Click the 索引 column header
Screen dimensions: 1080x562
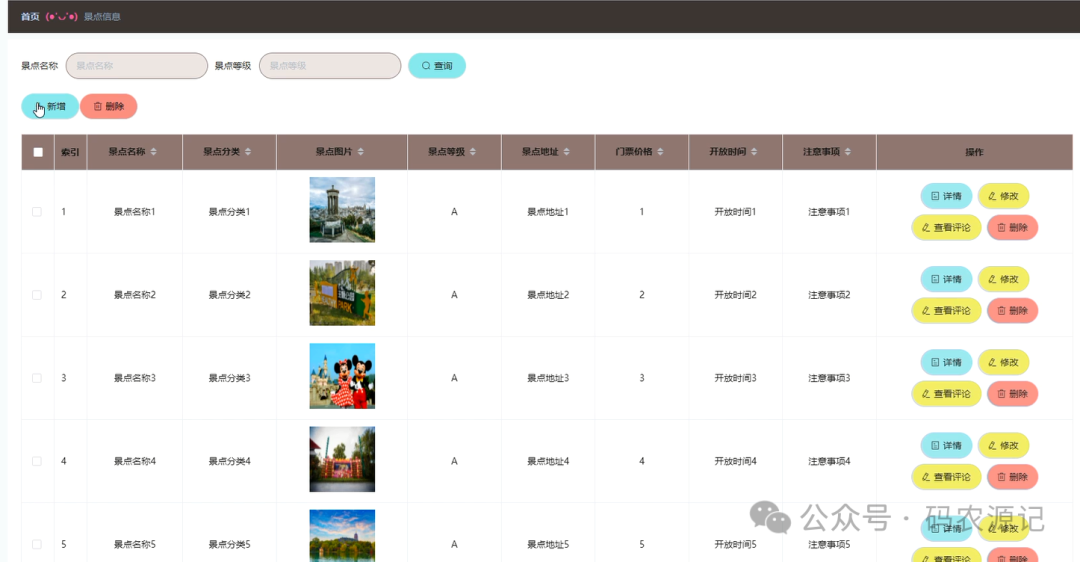pos(70,152)
